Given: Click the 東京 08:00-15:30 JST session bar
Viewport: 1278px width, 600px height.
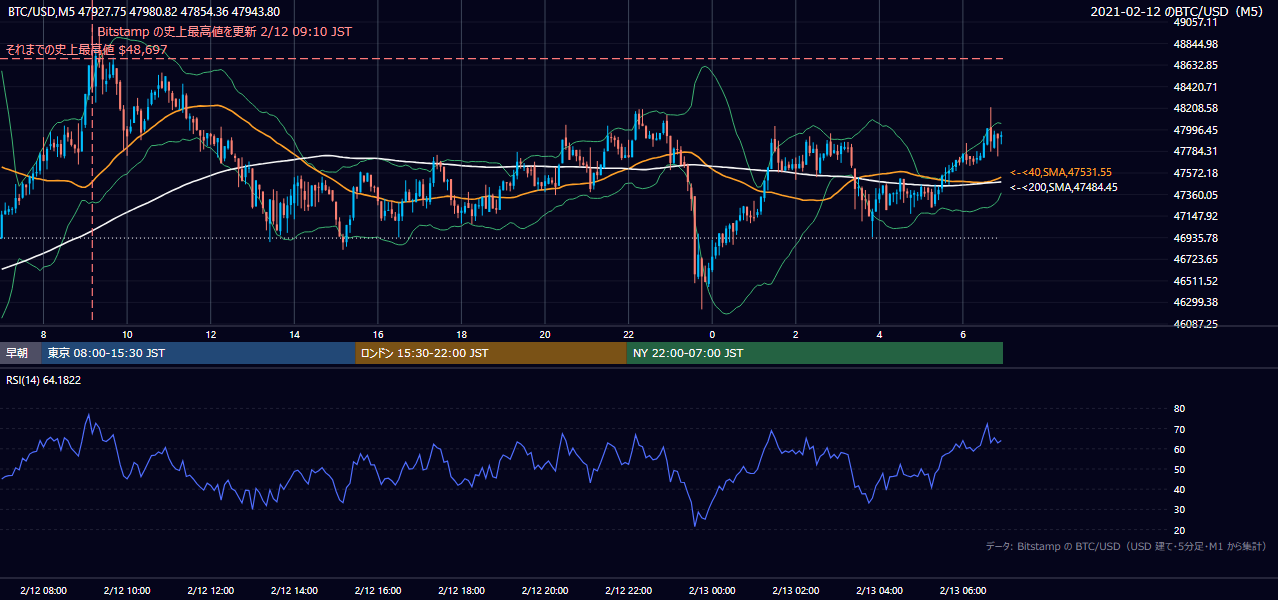Looking at the screenshot, I should [199, 353].
